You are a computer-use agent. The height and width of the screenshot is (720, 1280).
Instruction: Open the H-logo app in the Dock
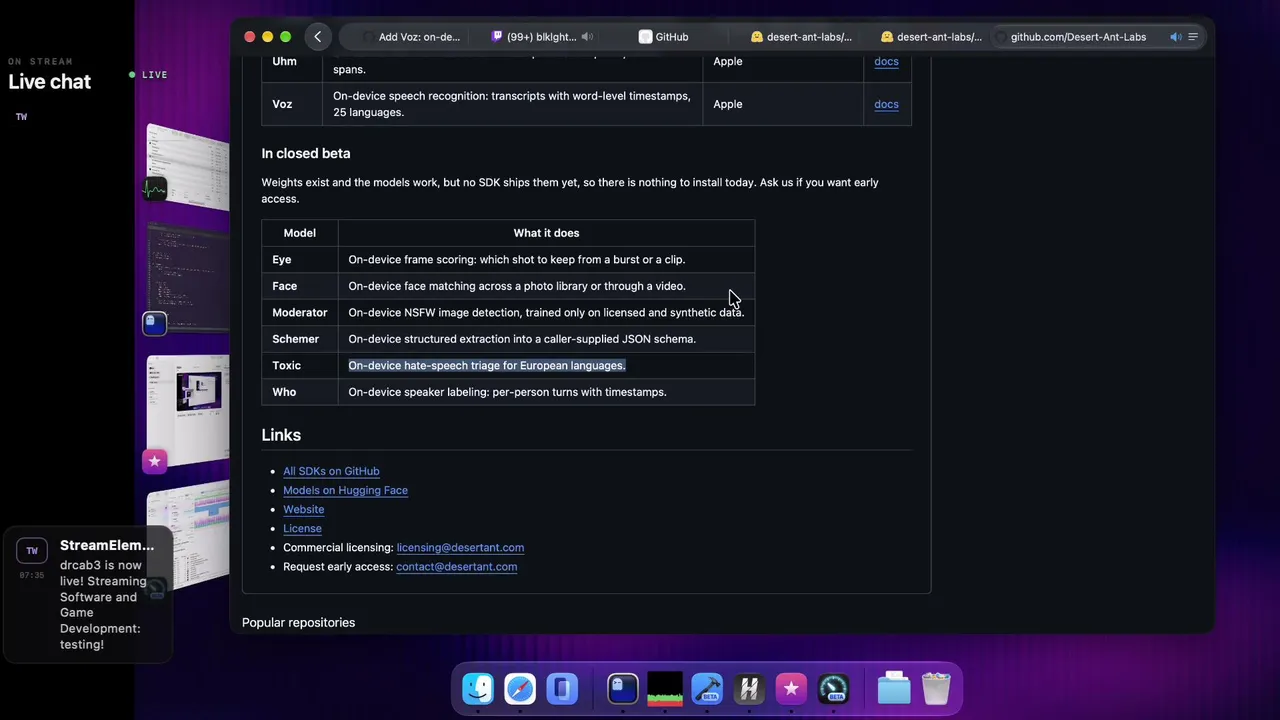[x=749, y=688]
